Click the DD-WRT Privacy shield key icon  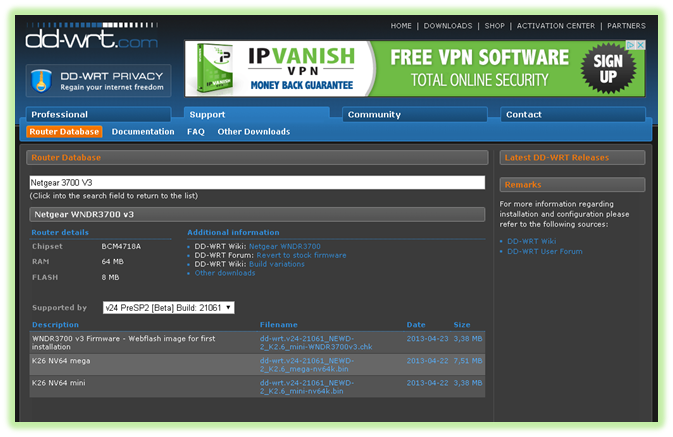(x=41, y=81)
